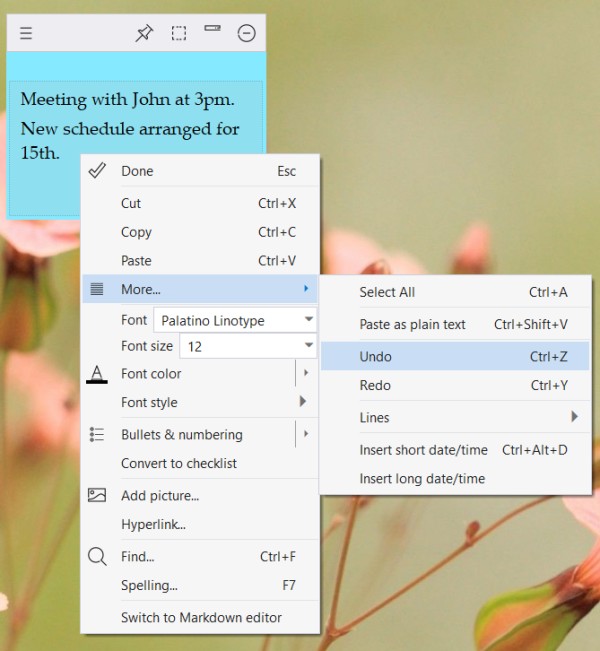Click the picture icon beside Add picture
The image size is (600, 651).
97,495
